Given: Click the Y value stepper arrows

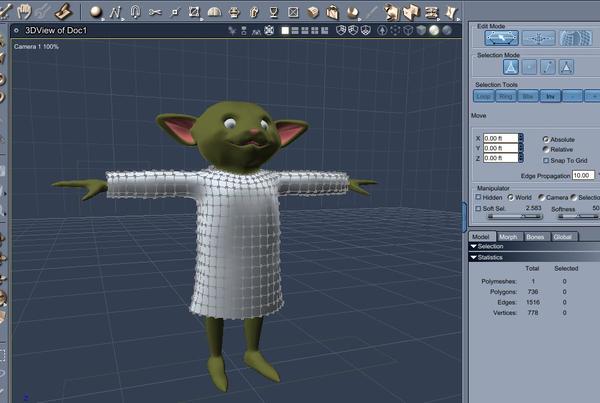Looking at the screenshot, I should [x=521, y=148].
